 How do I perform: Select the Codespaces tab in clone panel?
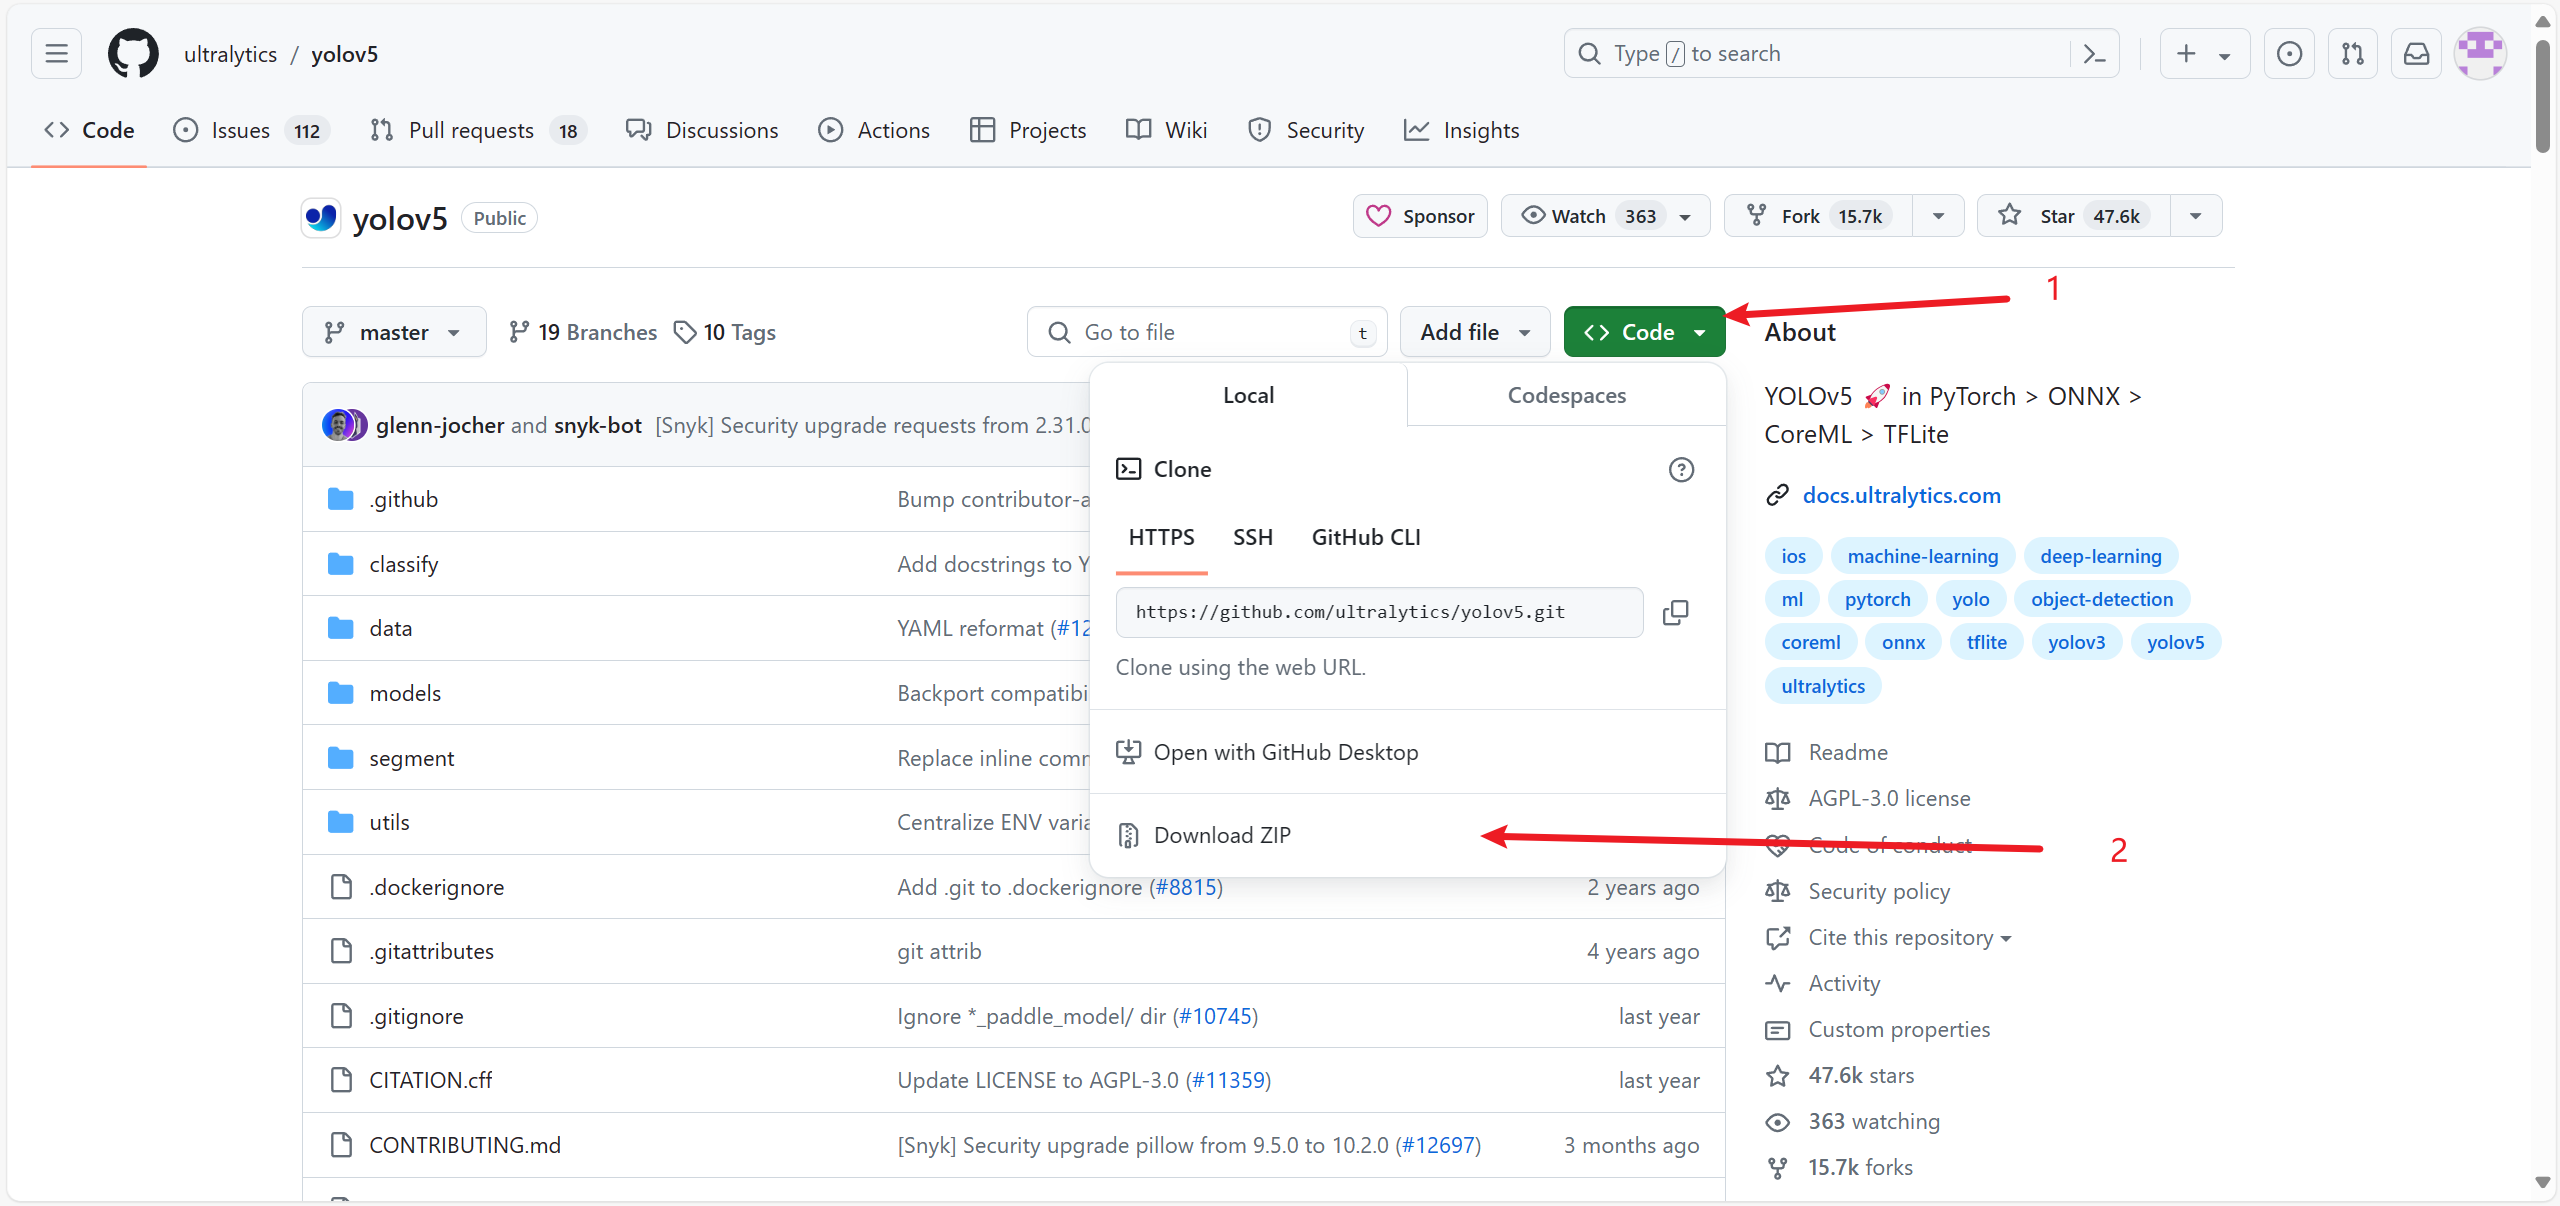[x=1567, y=396]
